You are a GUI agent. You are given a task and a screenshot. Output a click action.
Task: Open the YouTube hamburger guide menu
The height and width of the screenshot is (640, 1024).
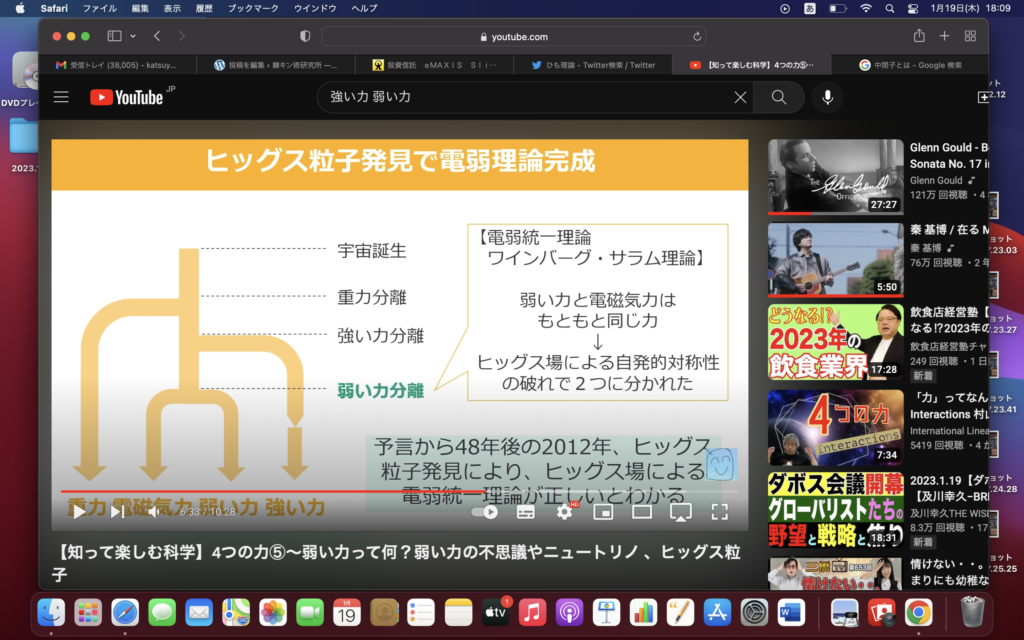(x=62, y=97)
